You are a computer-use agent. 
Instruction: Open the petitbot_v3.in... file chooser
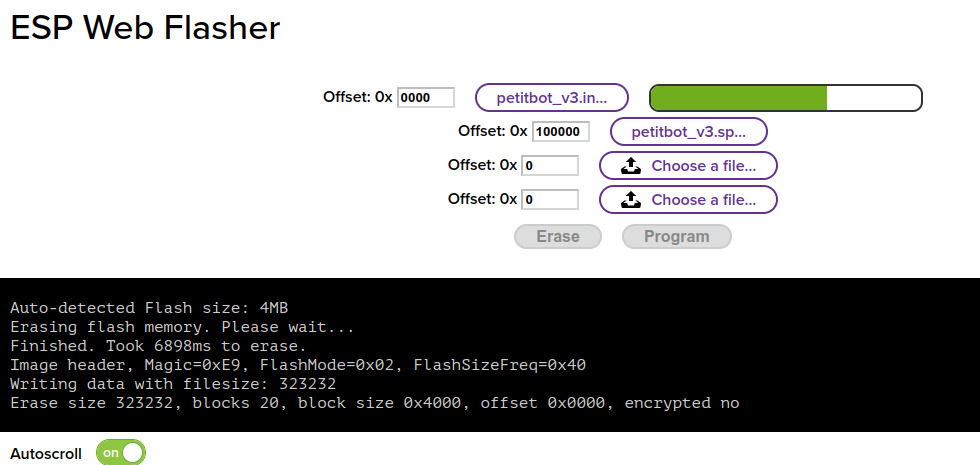(x=551, y=98)
